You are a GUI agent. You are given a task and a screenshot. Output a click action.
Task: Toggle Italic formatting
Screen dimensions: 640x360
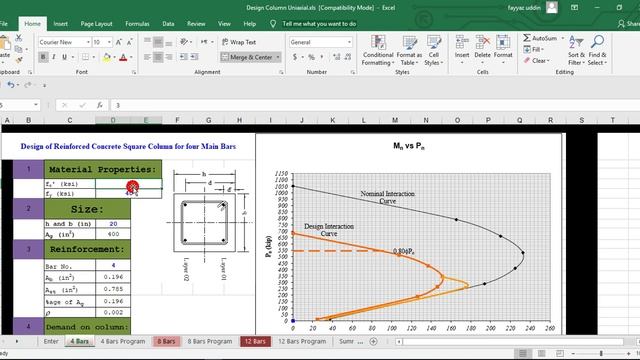coord(53,57)
